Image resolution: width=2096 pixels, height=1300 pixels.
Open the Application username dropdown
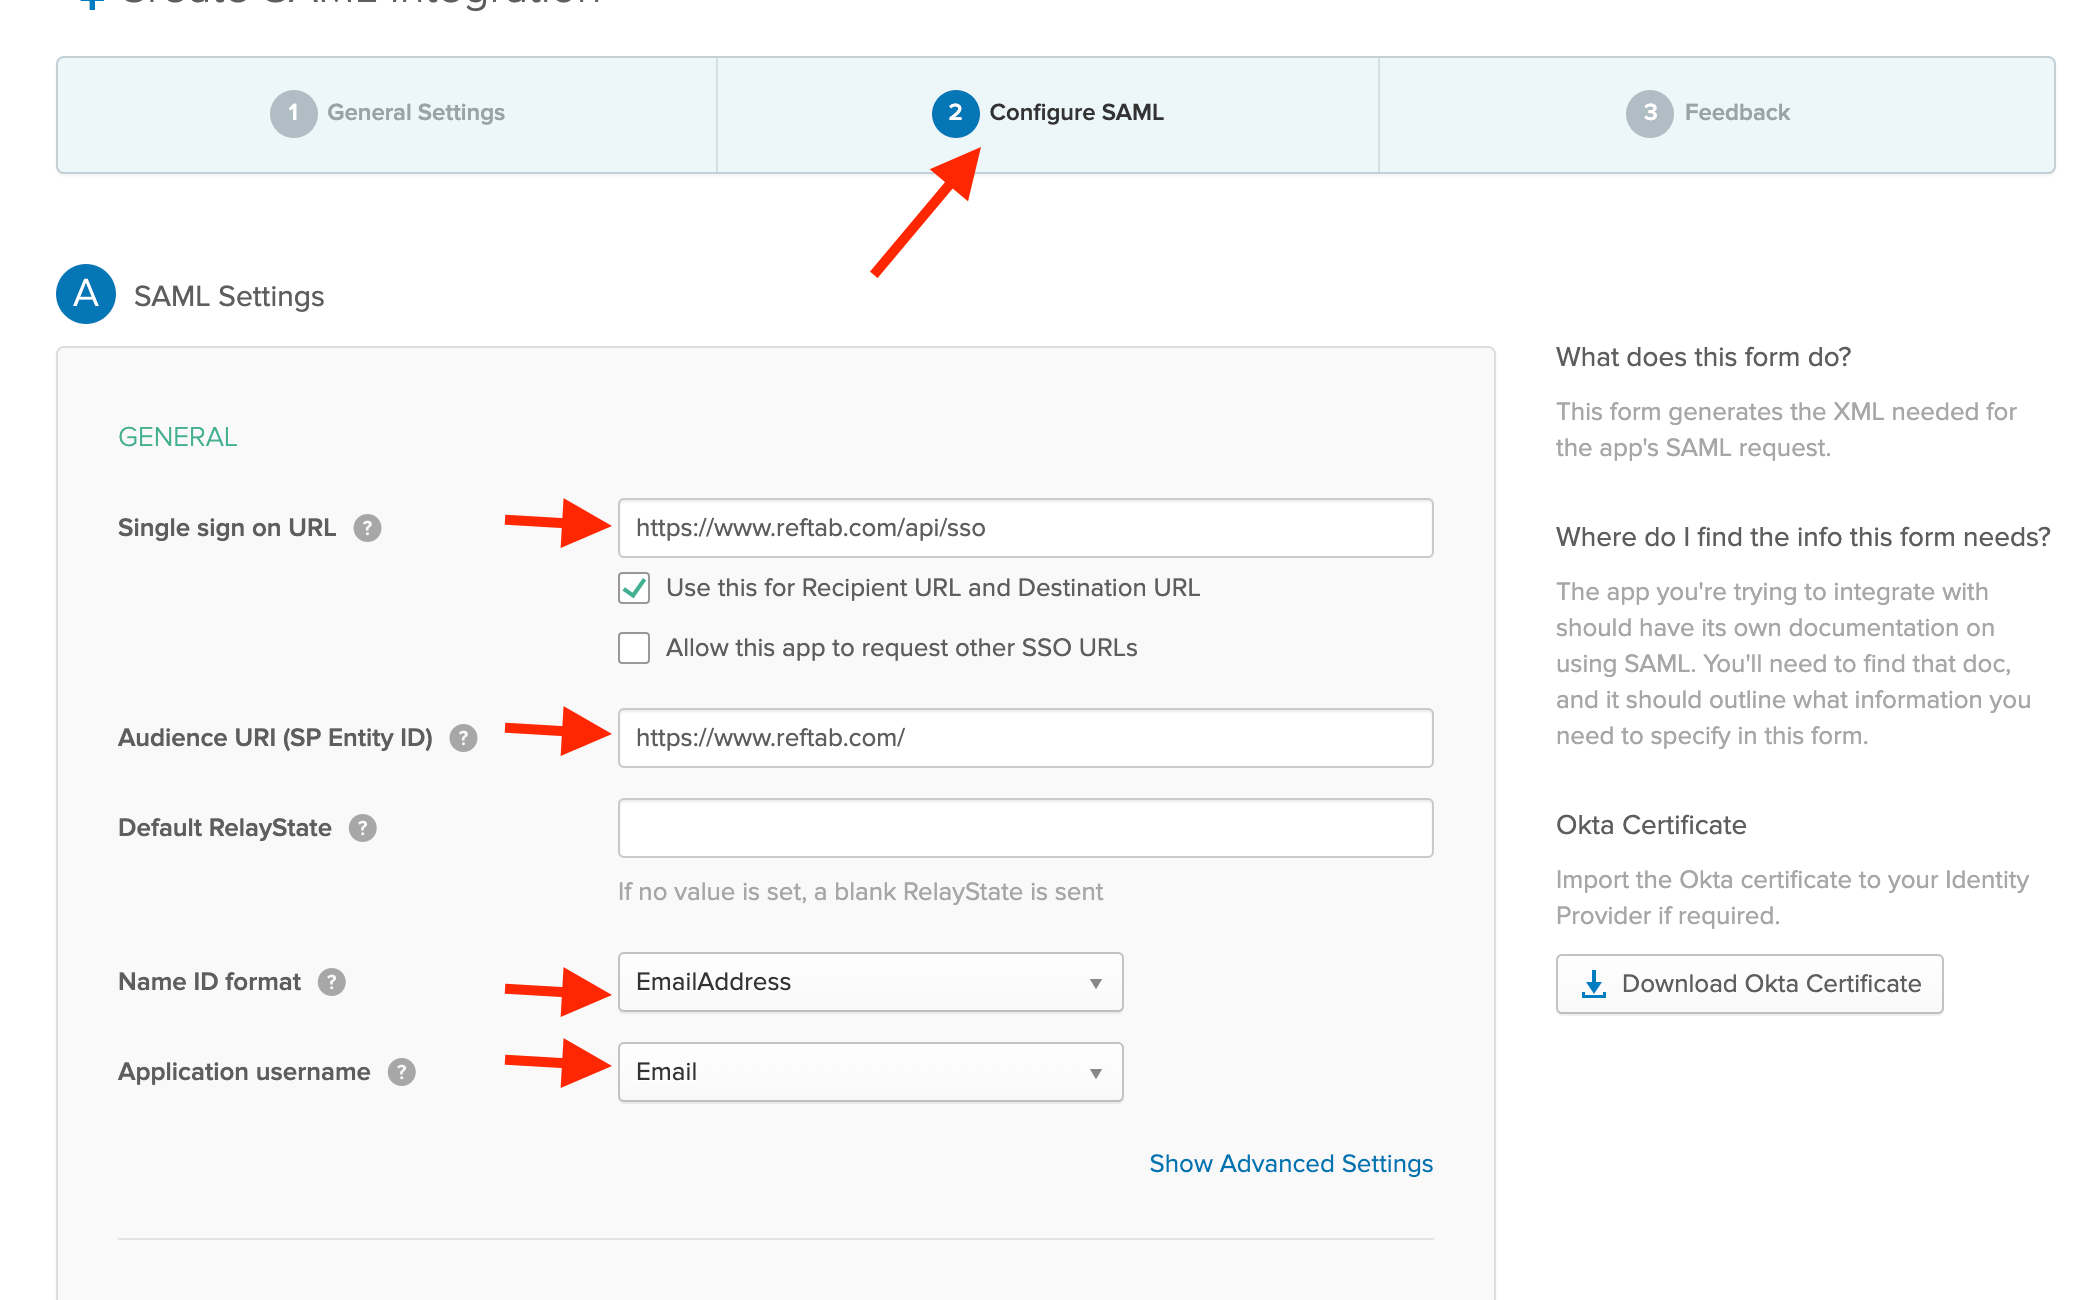pyautogui.click(x=870, y=1072)
